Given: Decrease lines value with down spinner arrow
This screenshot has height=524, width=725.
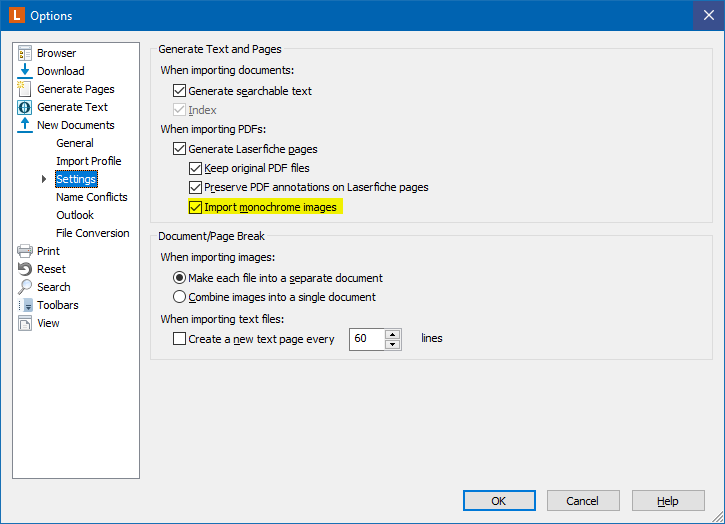Looking at the screenshot, I should (x=393, y=344).
